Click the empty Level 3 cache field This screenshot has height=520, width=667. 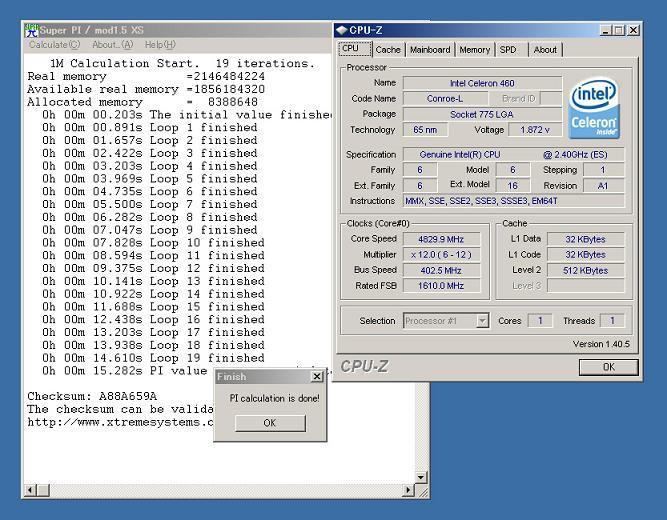[x=585, y=286]
